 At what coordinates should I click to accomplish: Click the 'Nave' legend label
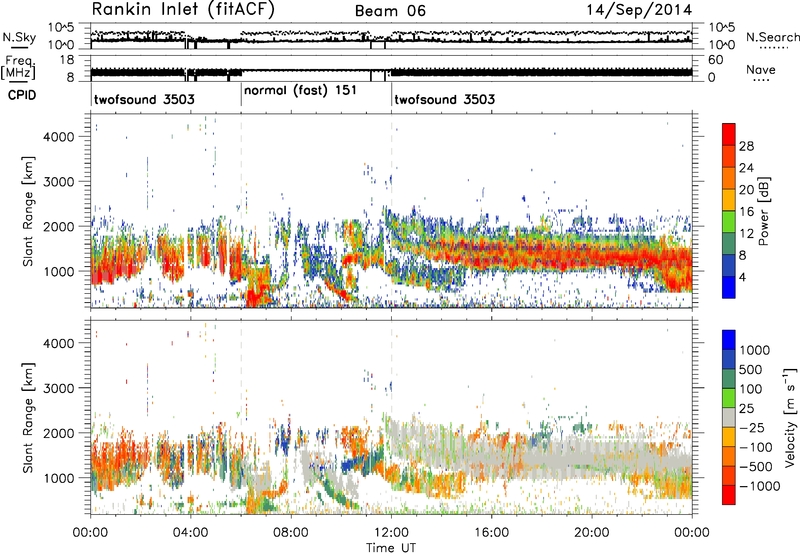point(761,69)
